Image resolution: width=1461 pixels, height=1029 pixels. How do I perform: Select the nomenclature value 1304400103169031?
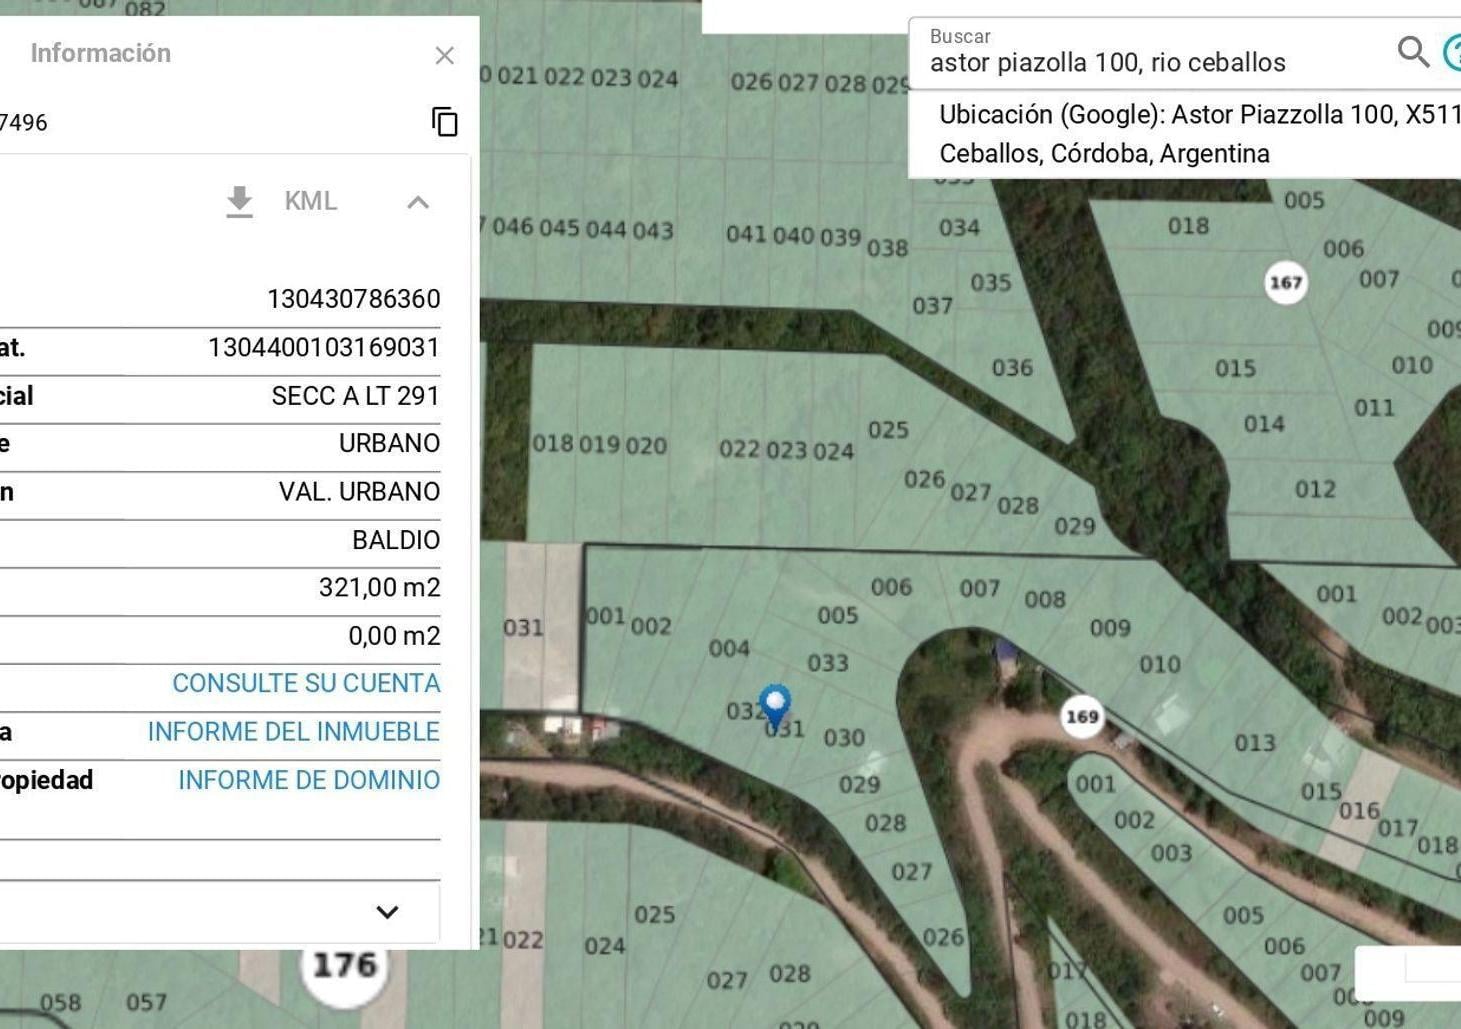pos(324,347)
